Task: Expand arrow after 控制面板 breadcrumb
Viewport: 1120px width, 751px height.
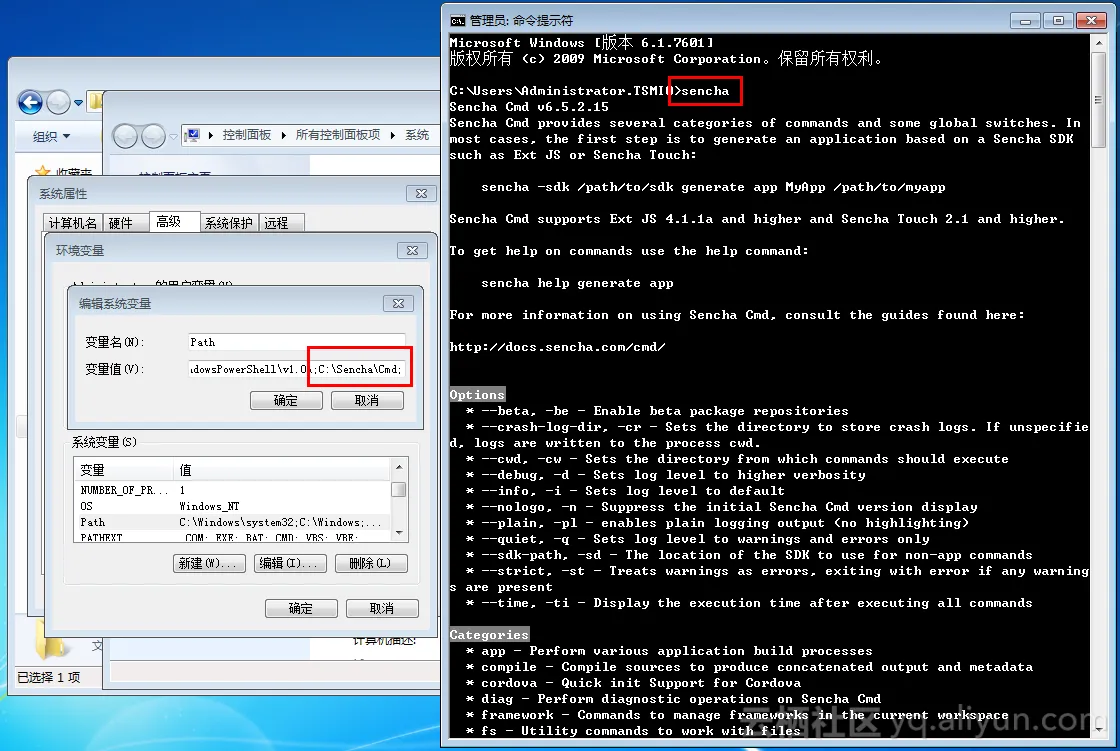Action: click(x=284, y=135)
